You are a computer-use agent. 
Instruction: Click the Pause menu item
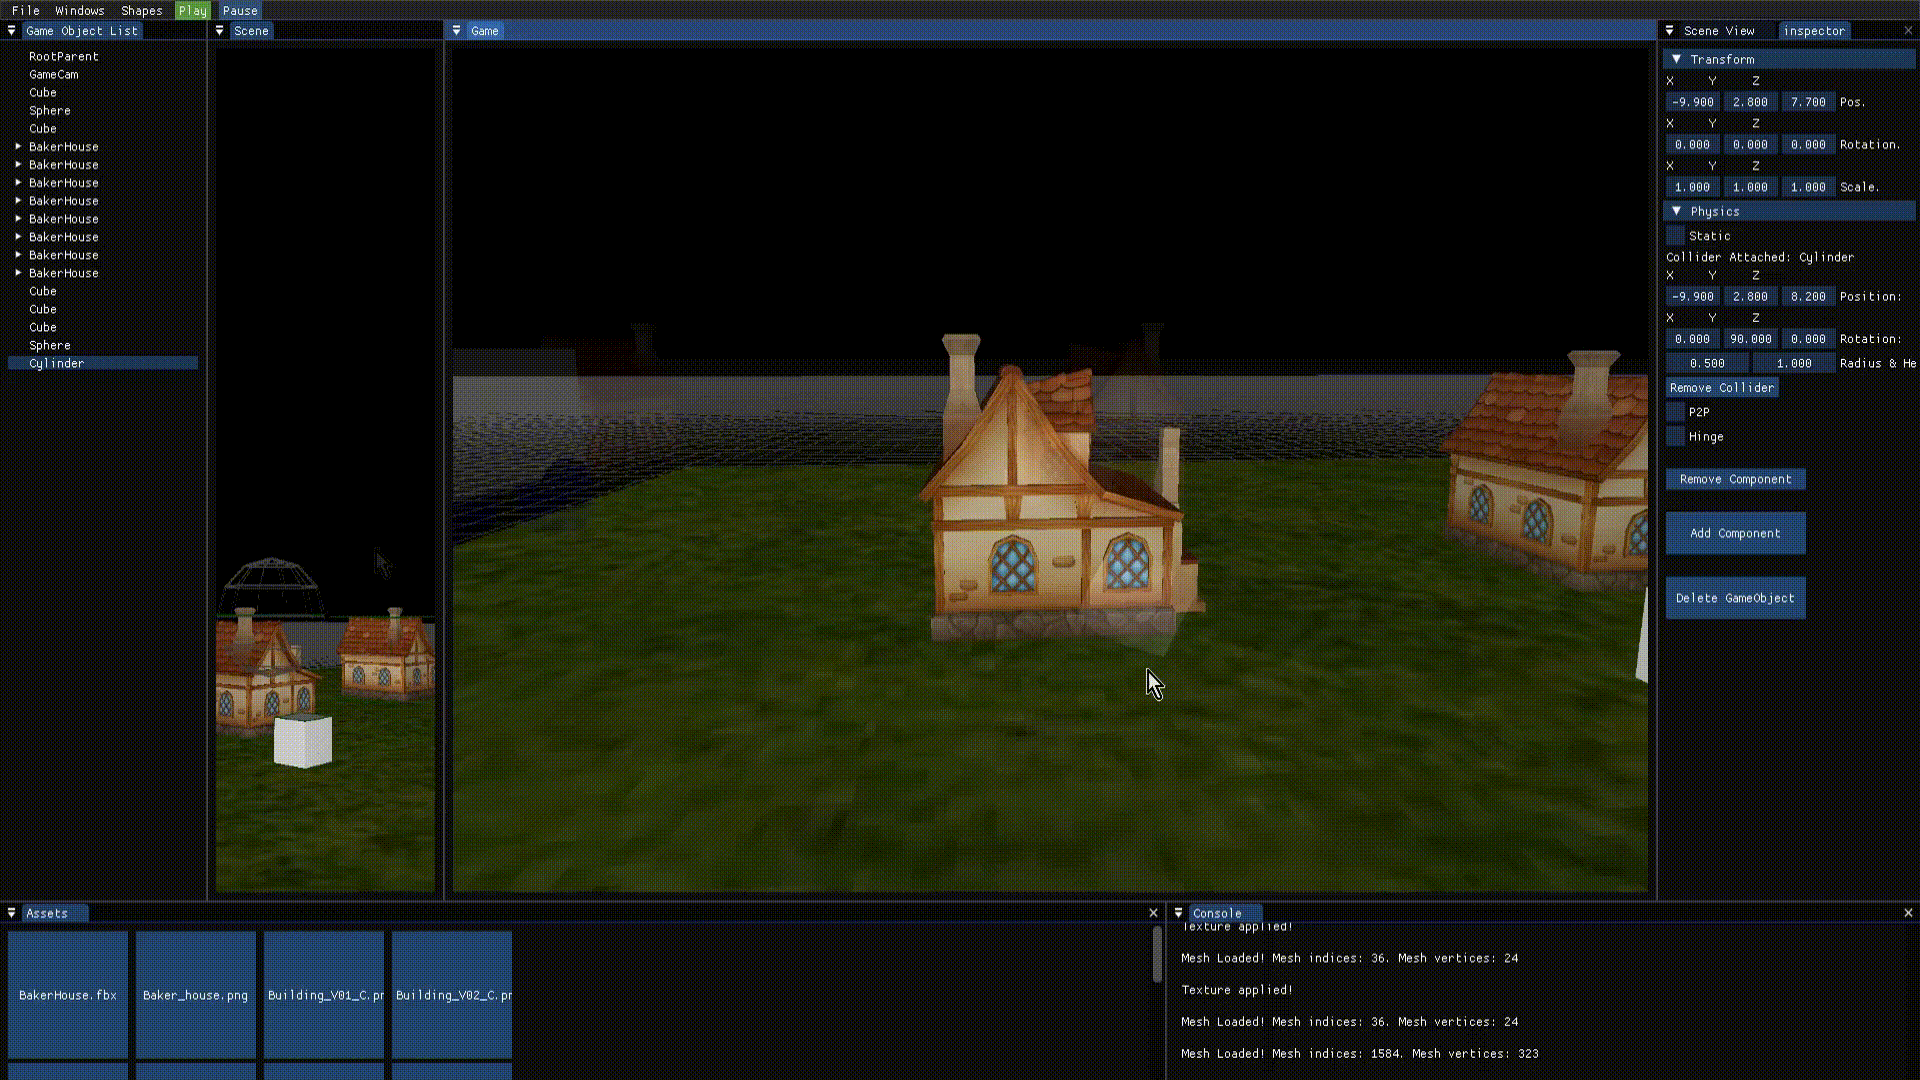pos(240,10)
